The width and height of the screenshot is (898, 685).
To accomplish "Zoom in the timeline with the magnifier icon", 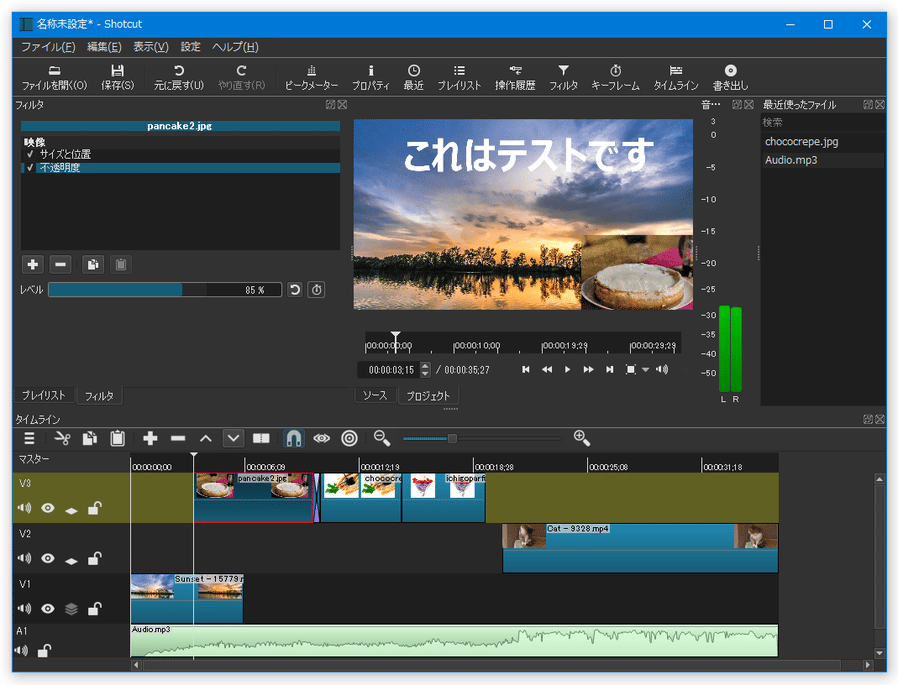I will [x=583, y=438].
